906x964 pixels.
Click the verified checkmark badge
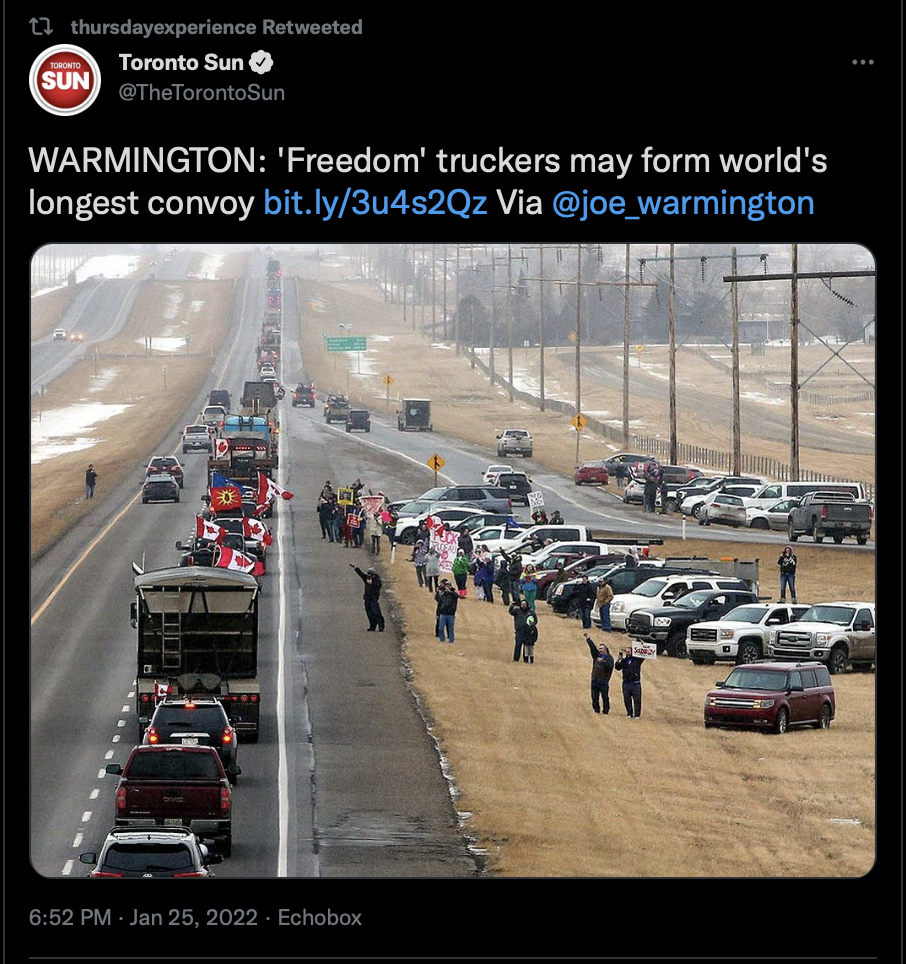tap(261, 62)
